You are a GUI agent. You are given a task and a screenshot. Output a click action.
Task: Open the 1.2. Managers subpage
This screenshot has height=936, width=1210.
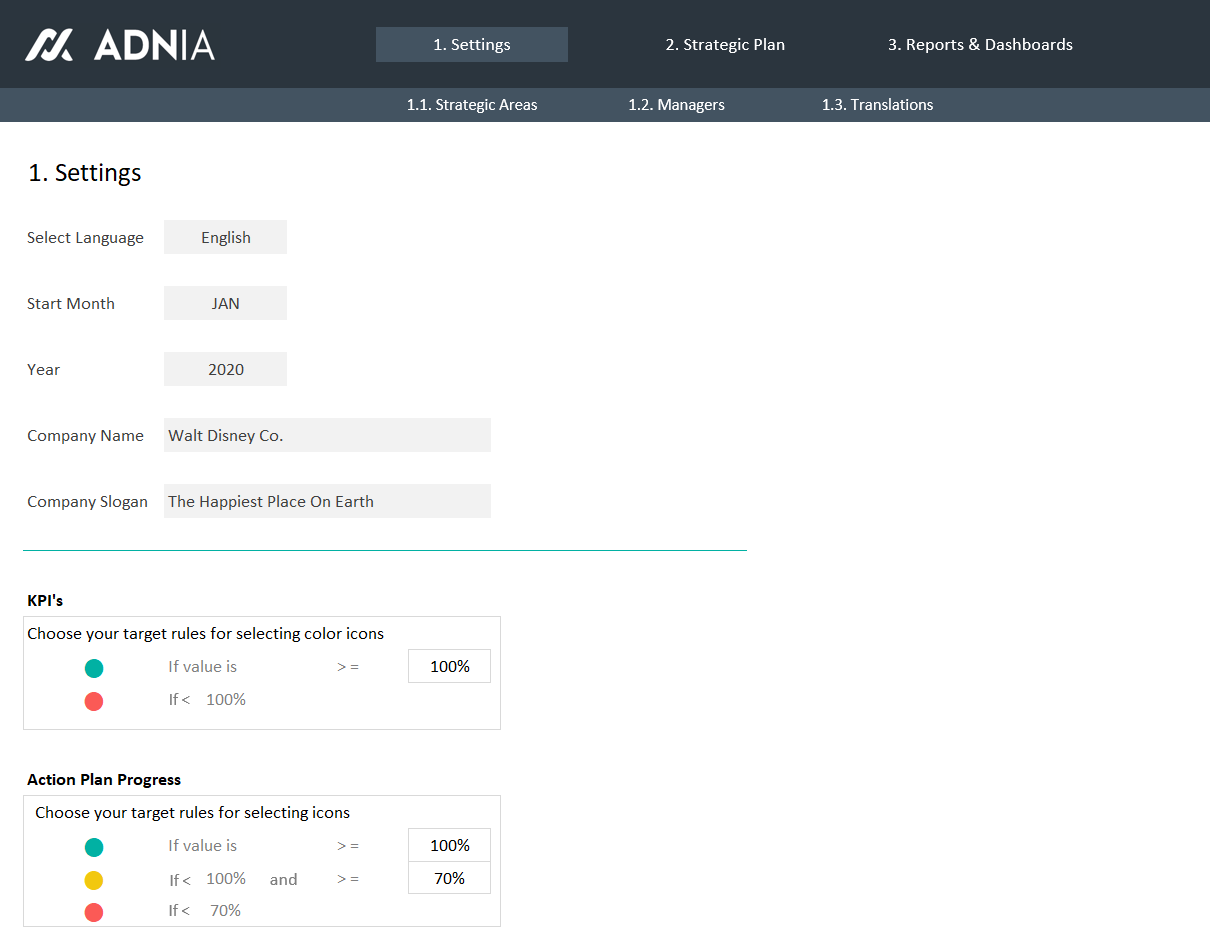676,105
